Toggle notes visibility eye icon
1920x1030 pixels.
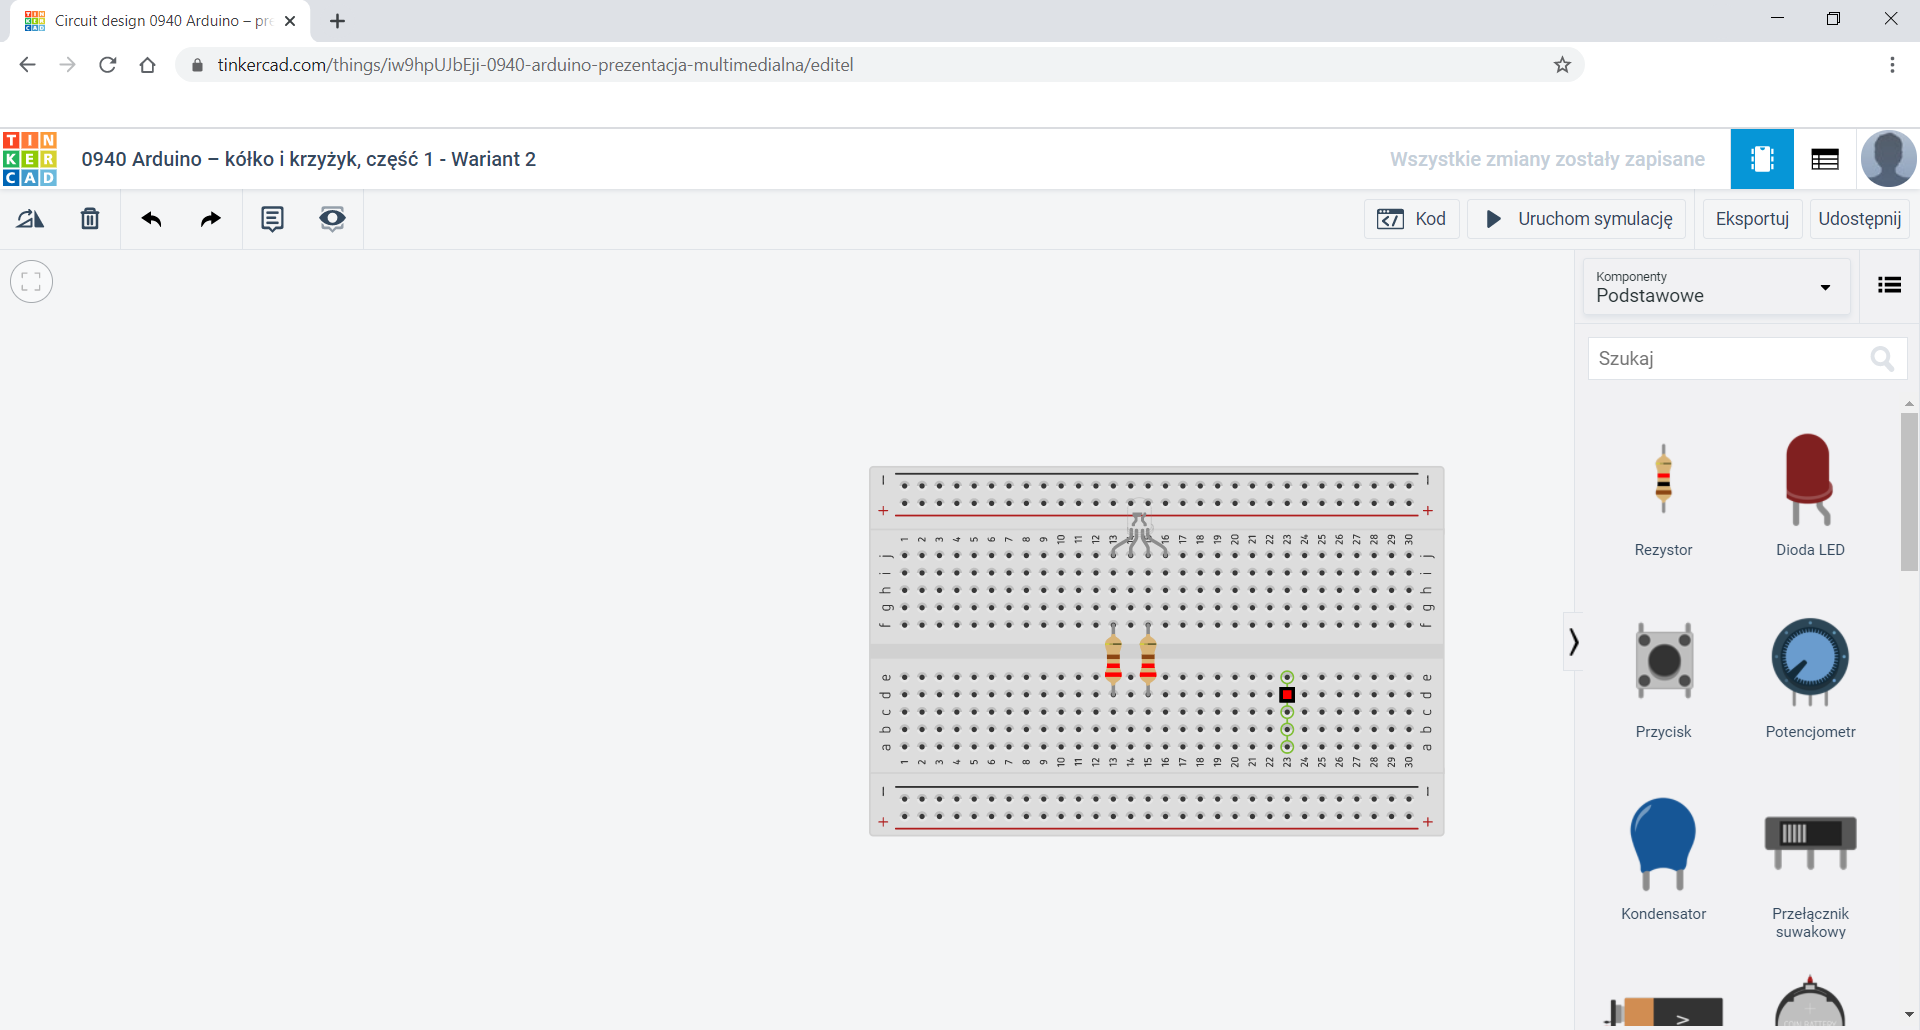pyautogui.click(x=332, y=219)
